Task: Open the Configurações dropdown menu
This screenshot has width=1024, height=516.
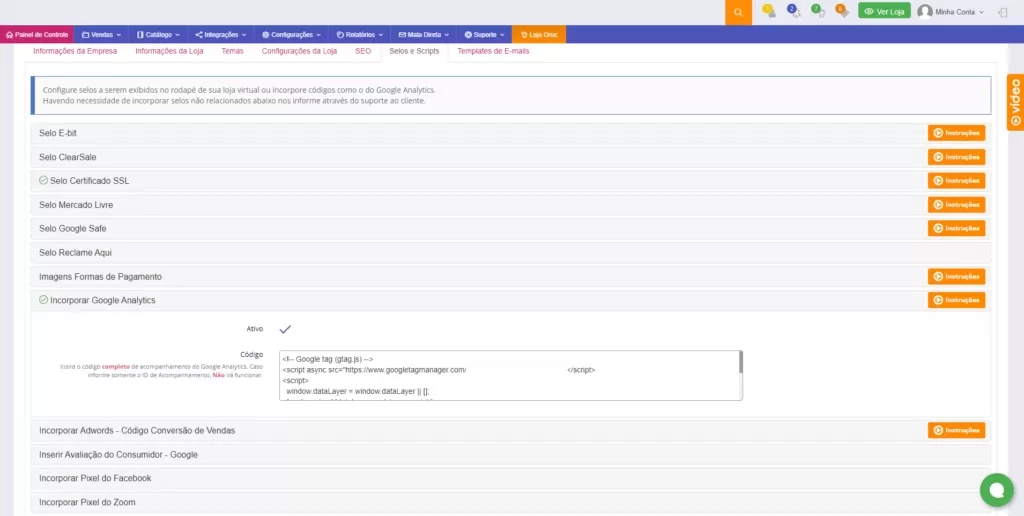Action: tap(291, 35)
